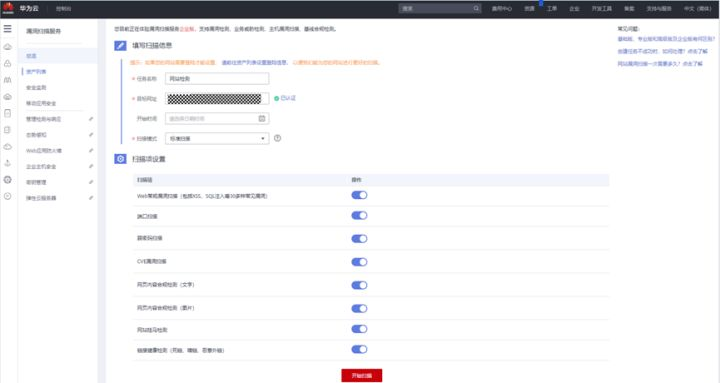Select 资产列表 in the left navigation

coord(36,72)
